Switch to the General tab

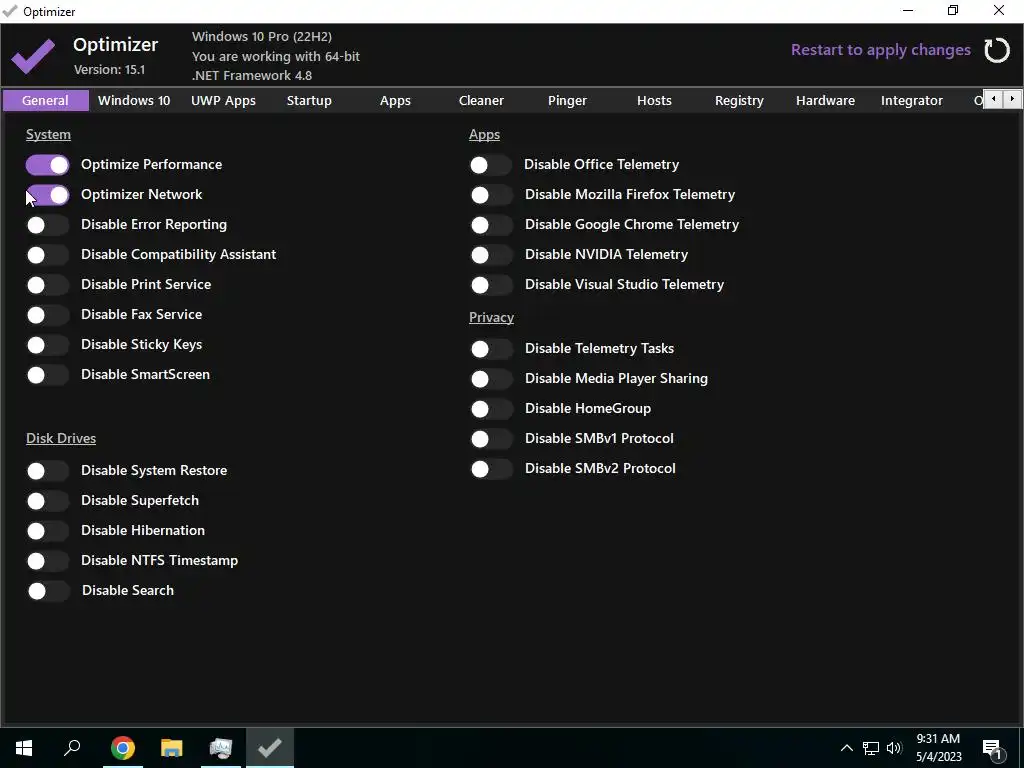point(45,101)
